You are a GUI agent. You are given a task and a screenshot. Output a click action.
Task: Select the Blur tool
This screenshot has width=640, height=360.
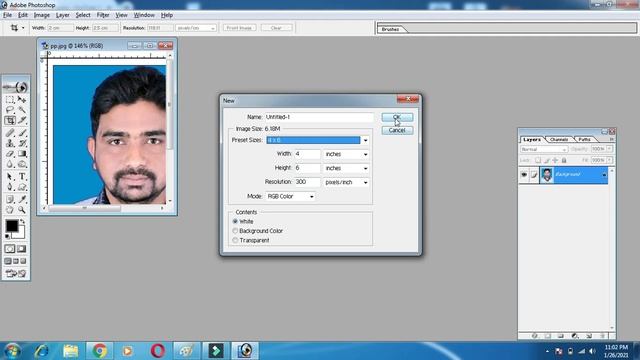[10, 164]
